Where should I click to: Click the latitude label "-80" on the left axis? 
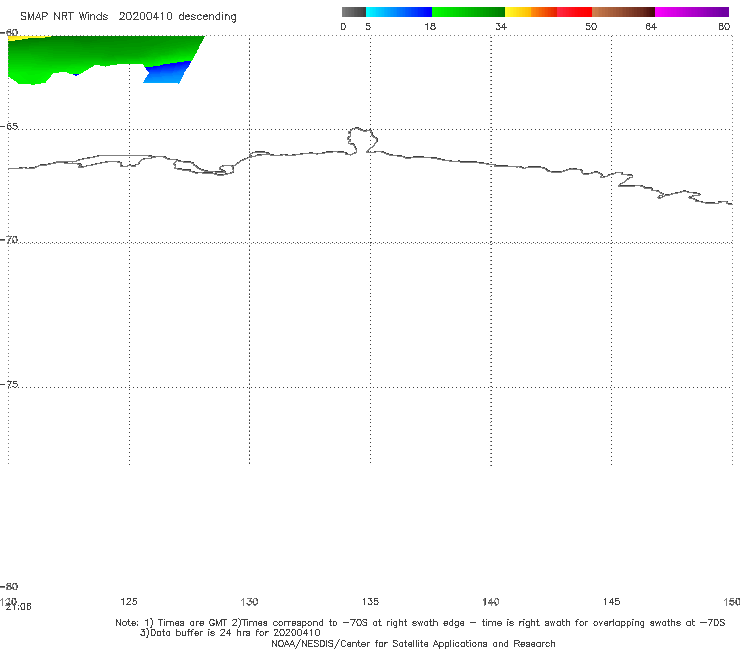pyautogui.click(x=9, y=586)
